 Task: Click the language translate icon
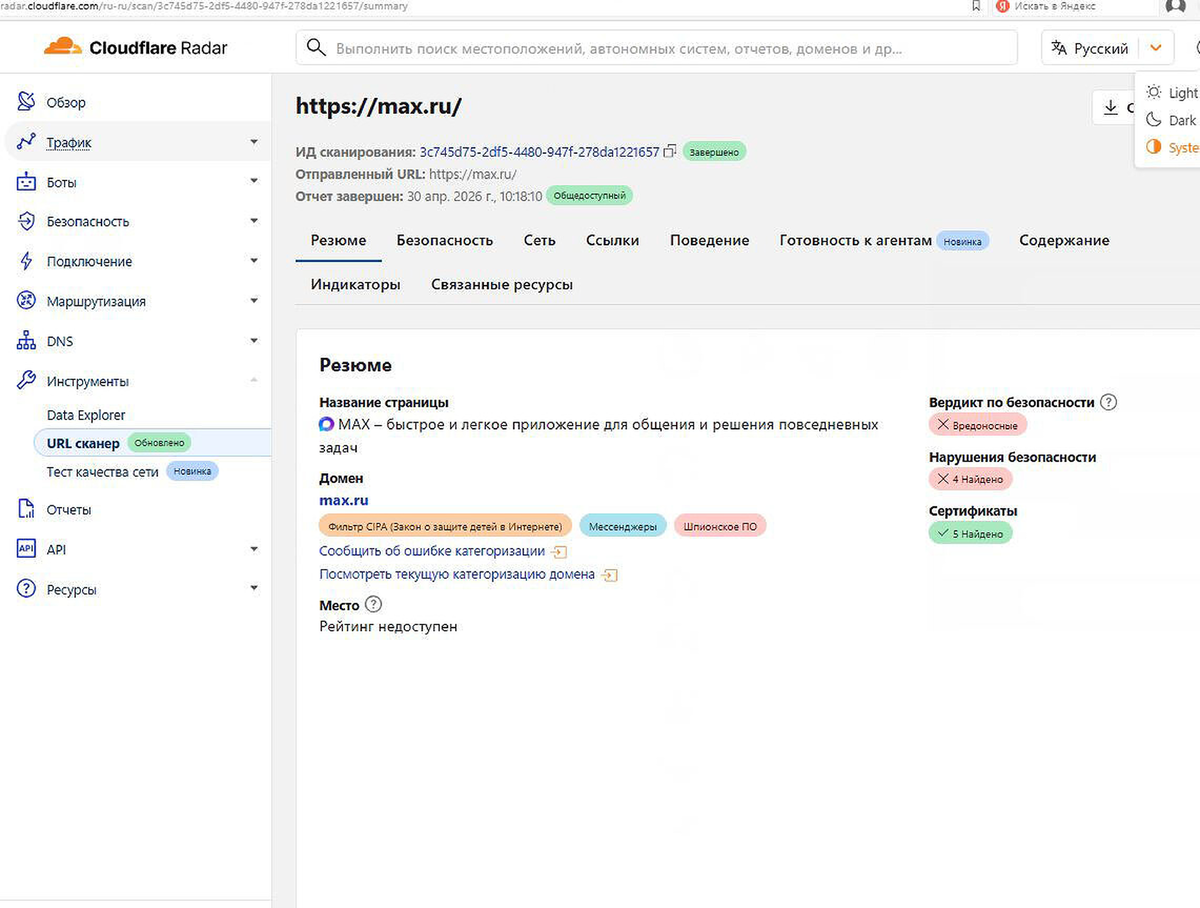pos(1059,48)
